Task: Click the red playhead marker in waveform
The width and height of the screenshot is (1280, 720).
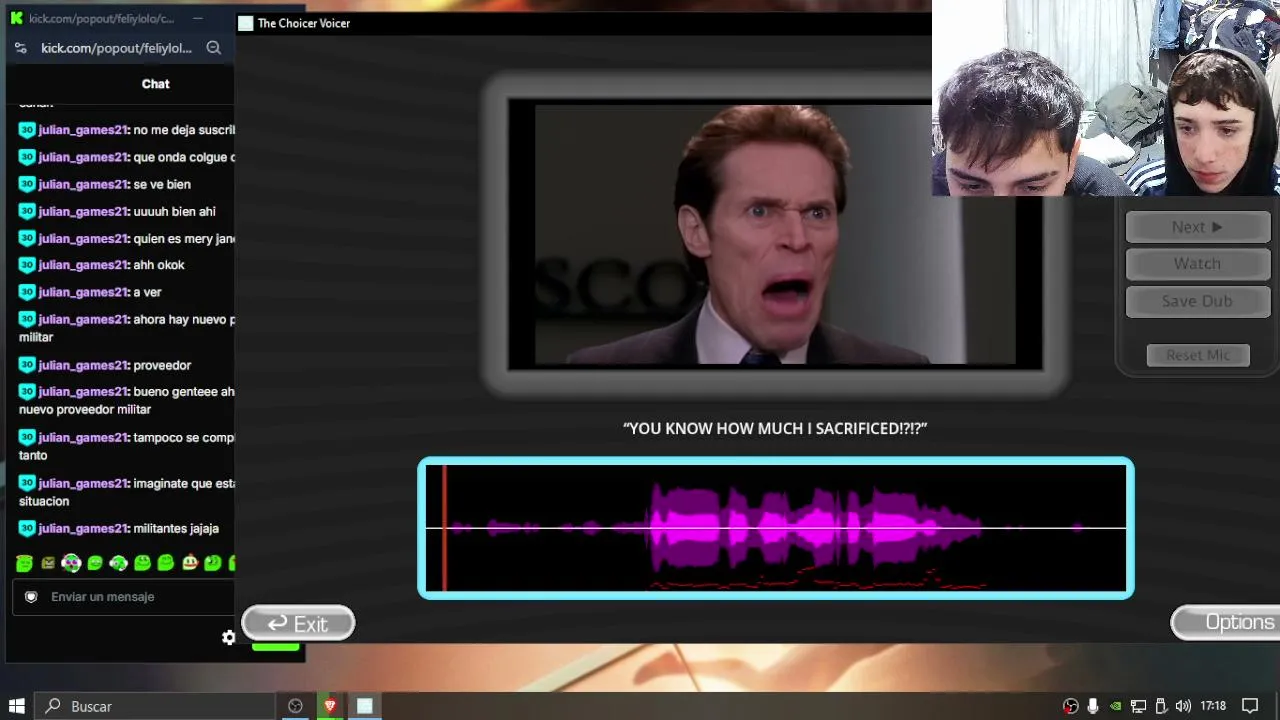Action: click(444, 528)
